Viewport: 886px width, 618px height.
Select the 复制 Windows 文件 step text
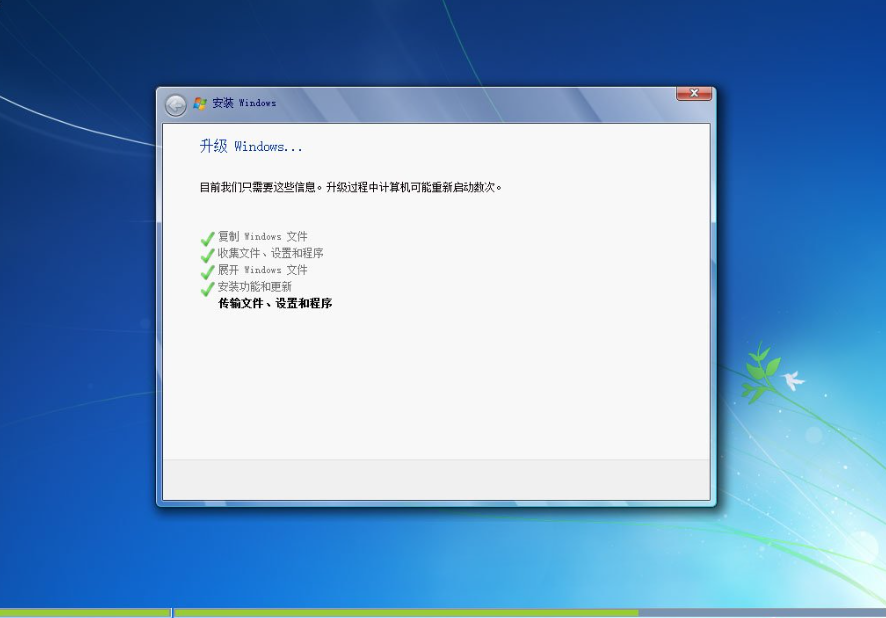tap(263, 236)
